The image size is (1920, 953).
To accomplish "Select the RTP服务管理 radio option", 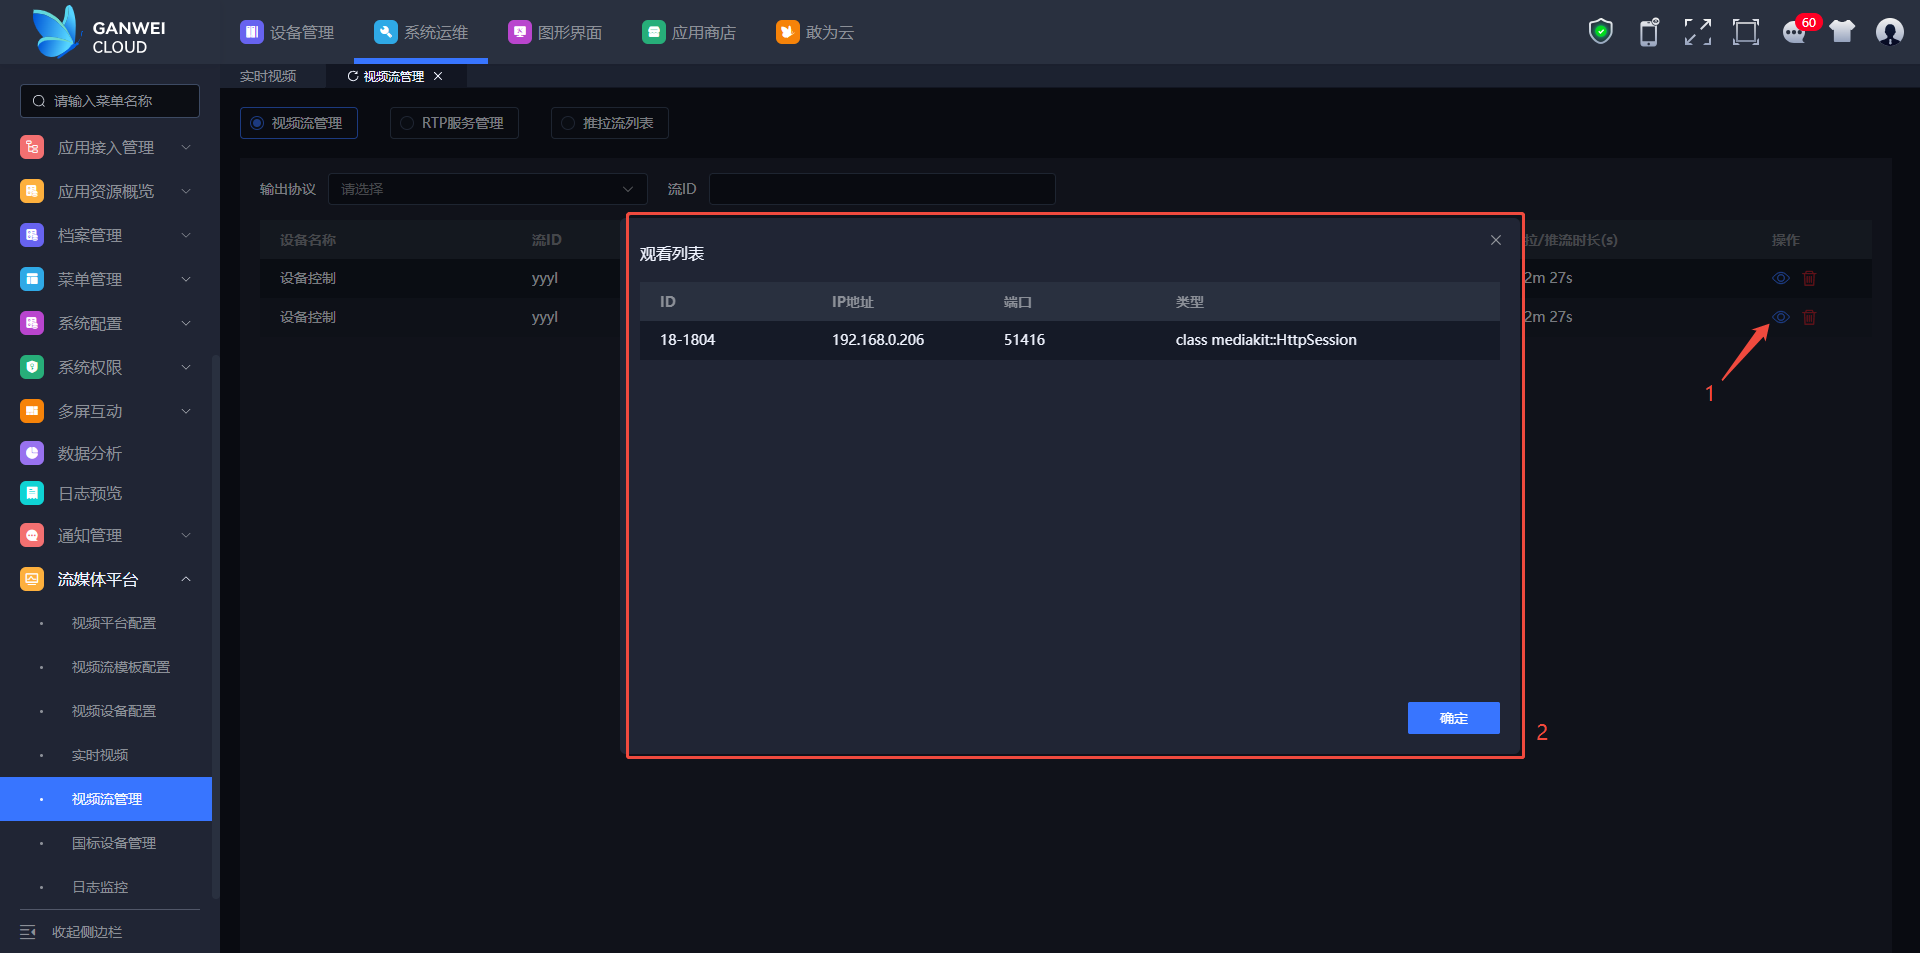I will click(x=454, y=123).
